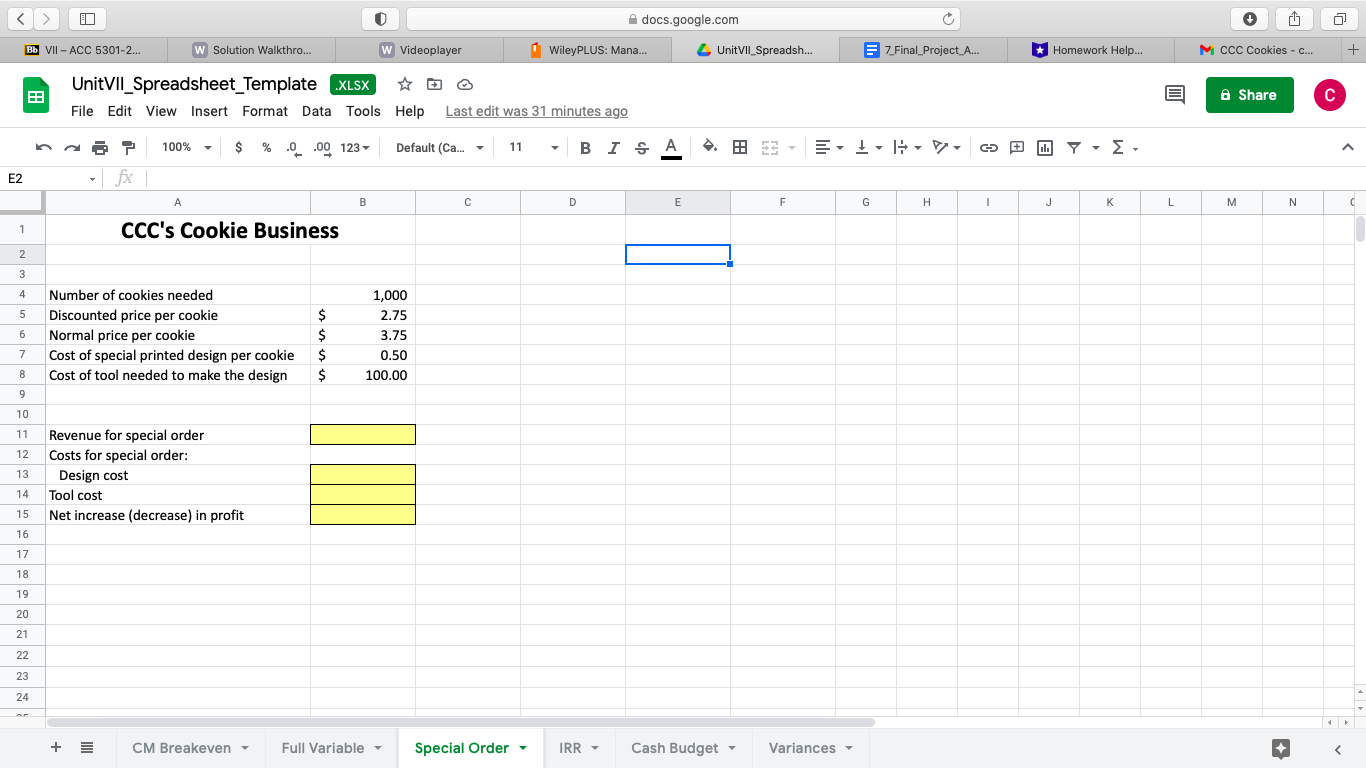Open the Insert chart tool

pos(1044,147)
